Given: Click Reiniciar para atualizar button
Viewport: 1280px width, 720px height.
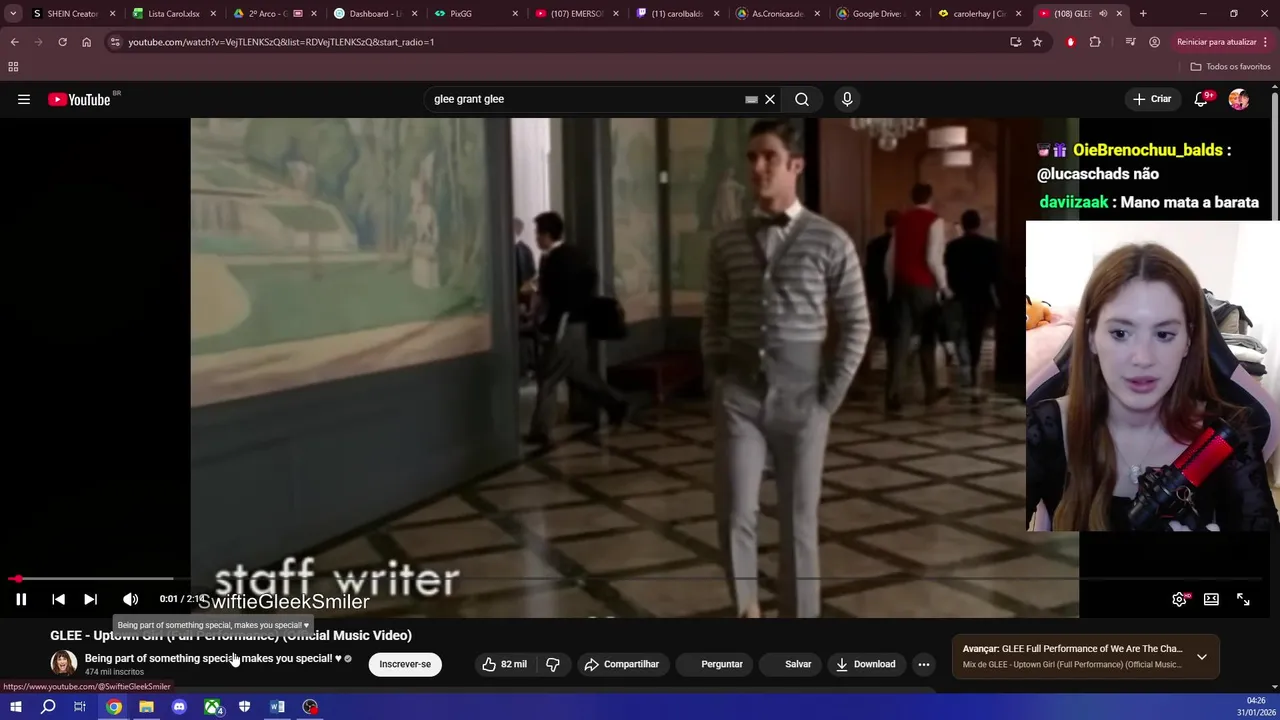Looking at the screenshot, I should pyautogui.click(x=1216, y=42).
